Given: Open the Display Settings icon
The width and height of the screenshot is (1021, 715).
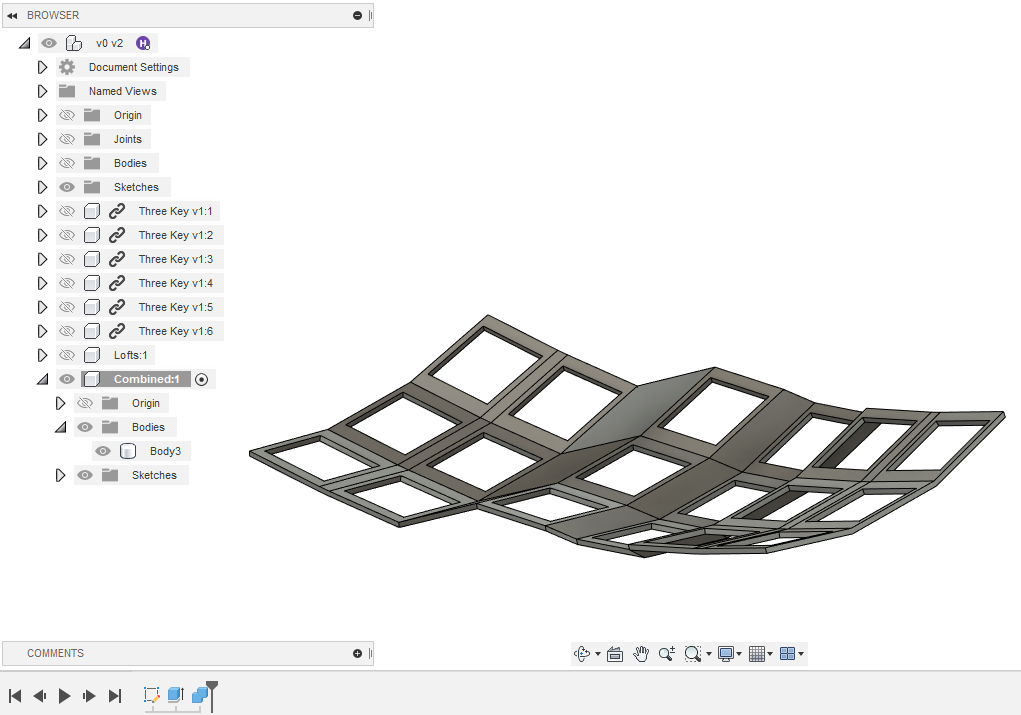Looking at the screenshot, I should click(725, 653).
